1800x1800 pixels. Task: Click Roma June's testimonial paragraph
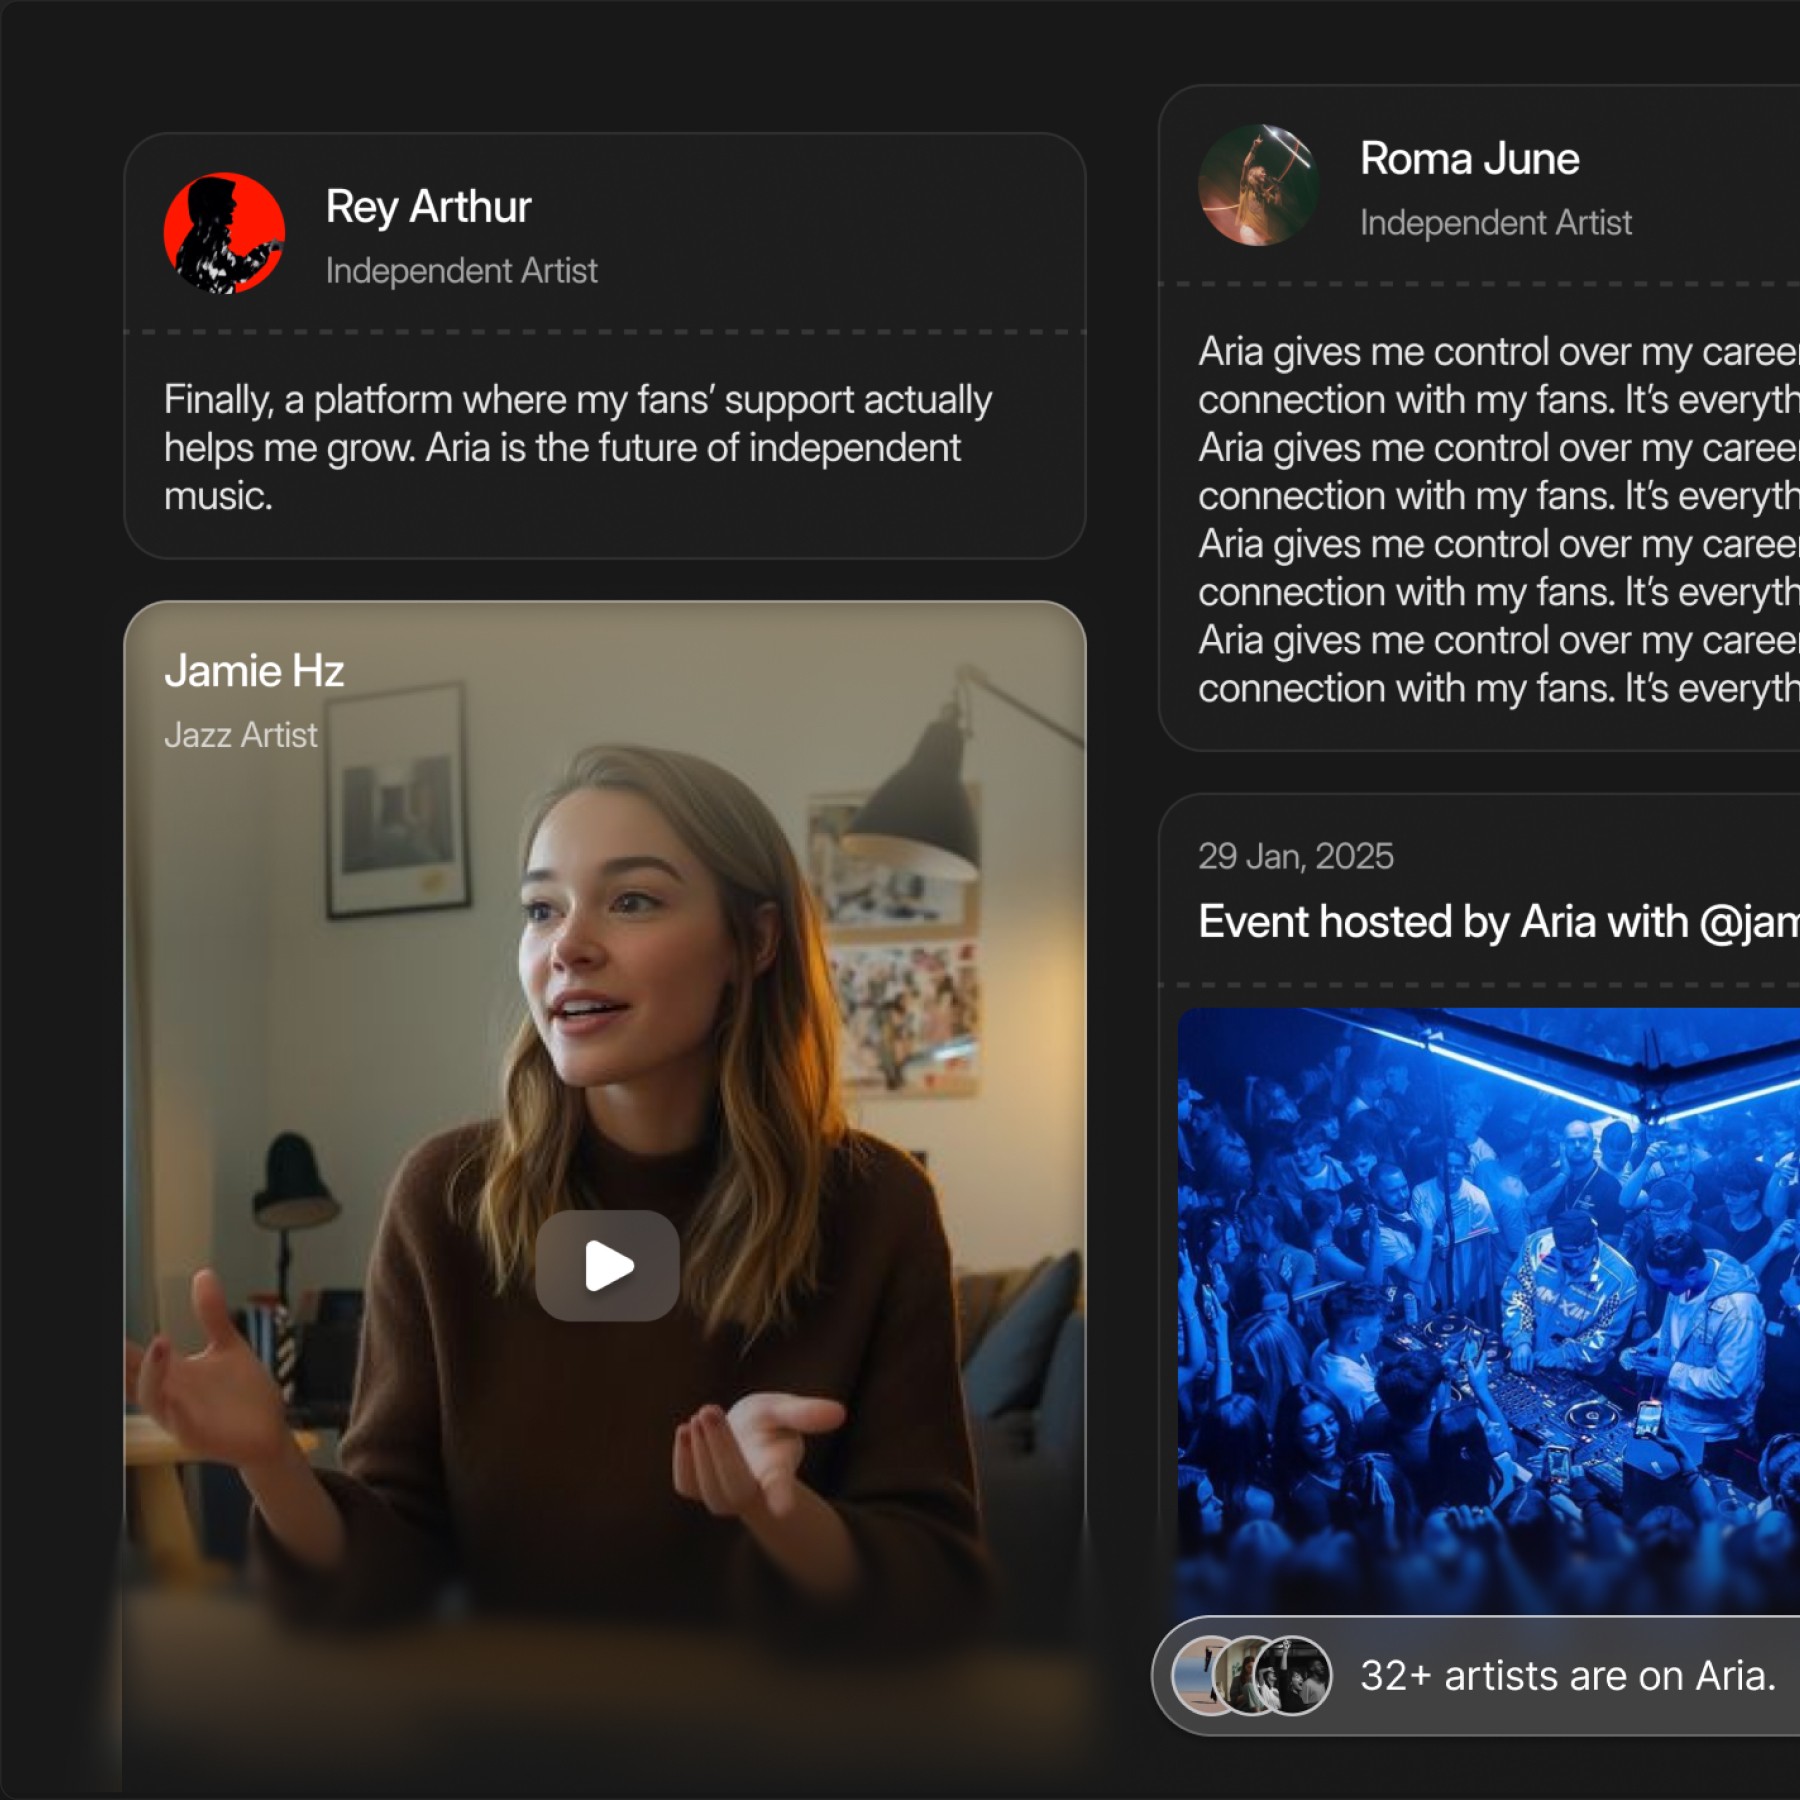(1499, 519)
